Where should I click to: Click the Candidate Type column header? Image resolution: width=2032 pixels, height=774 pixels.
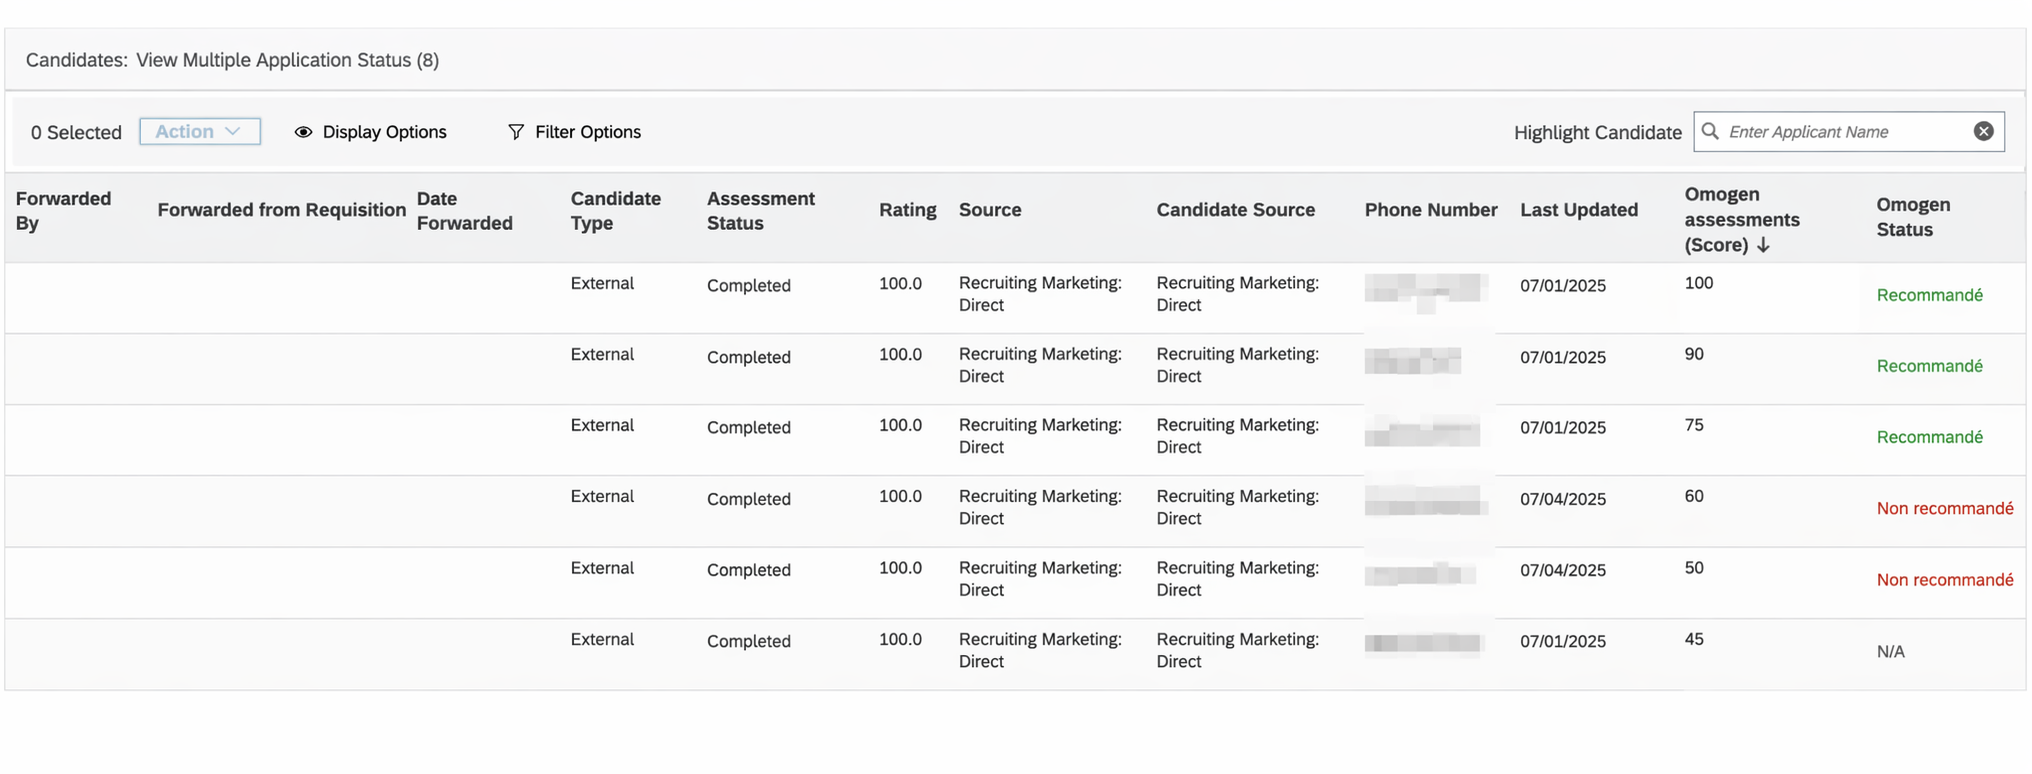coord(615,210)
